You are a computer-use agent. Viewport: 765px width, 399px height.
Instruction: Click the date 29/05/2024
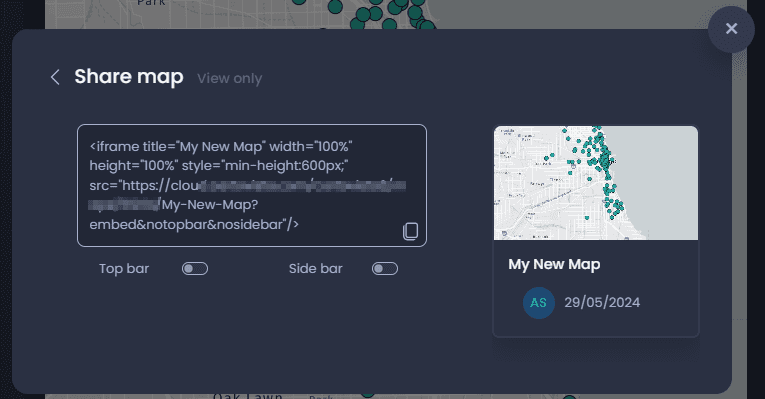point(602,302)
